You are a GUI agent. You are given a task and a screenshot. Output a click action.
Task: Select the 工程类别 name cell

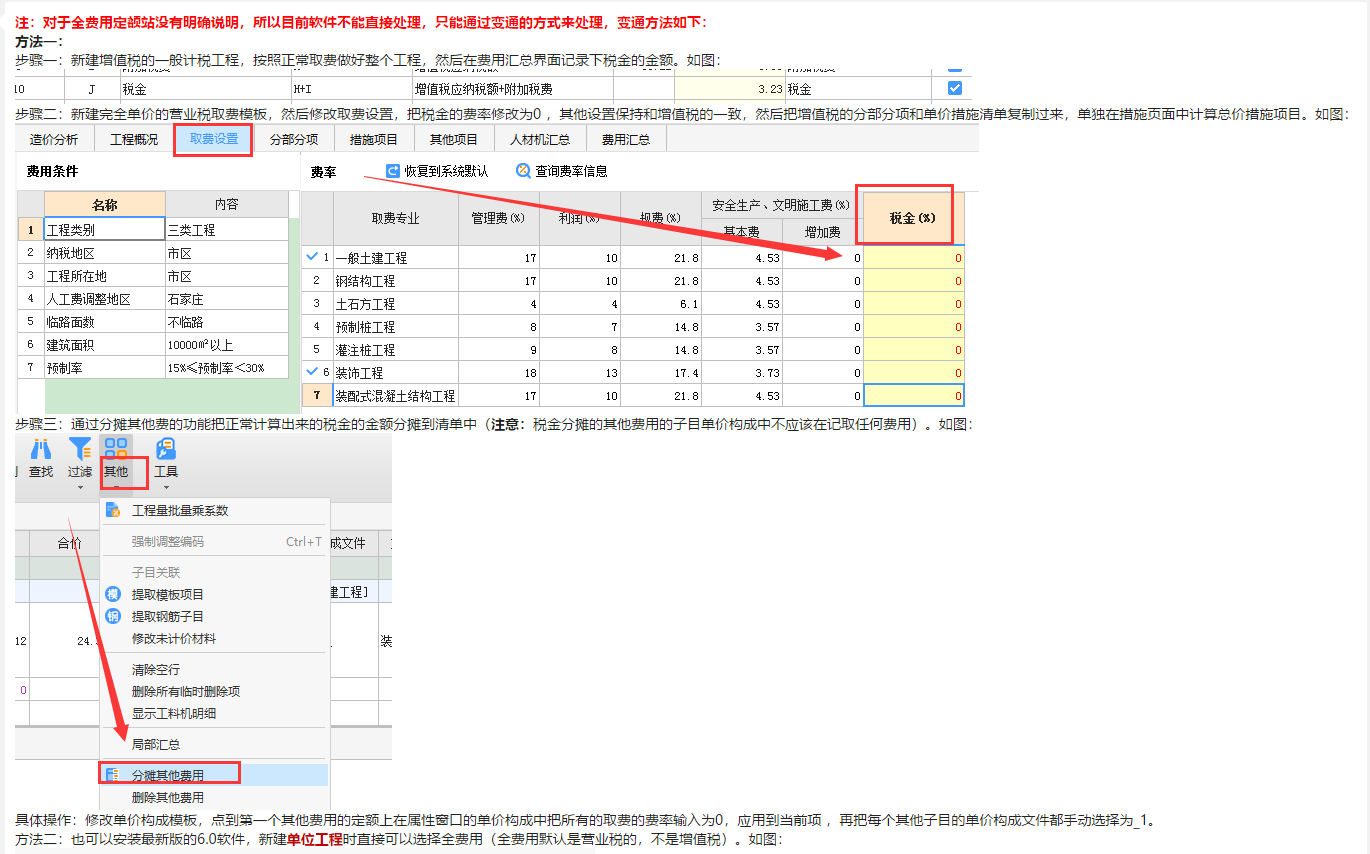click(105, 229)
